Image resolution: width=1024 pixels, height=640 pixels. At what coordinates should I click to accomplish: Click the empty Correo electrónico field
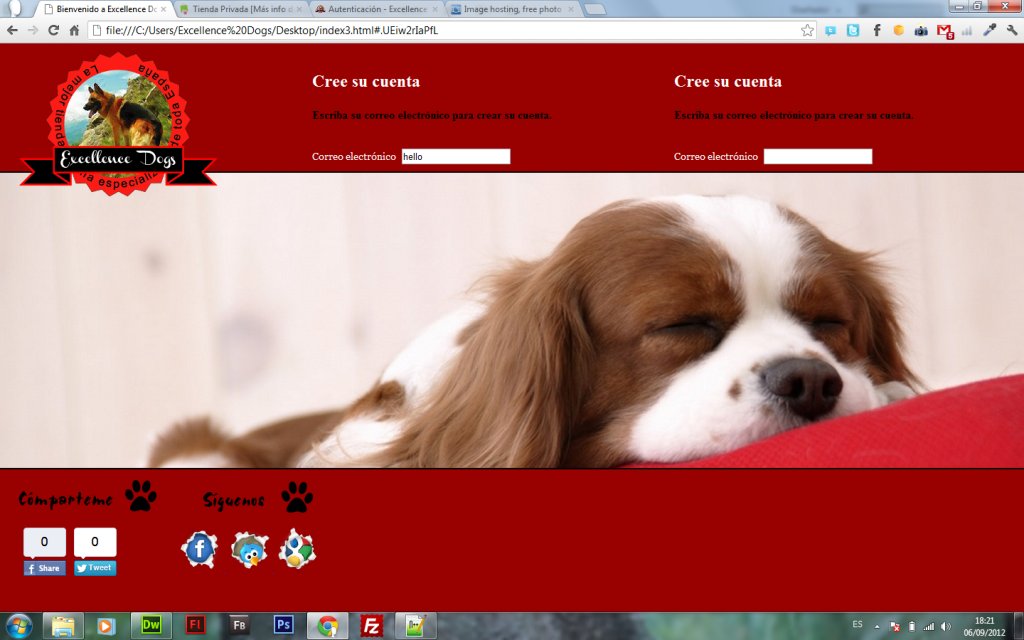(817, 157)
